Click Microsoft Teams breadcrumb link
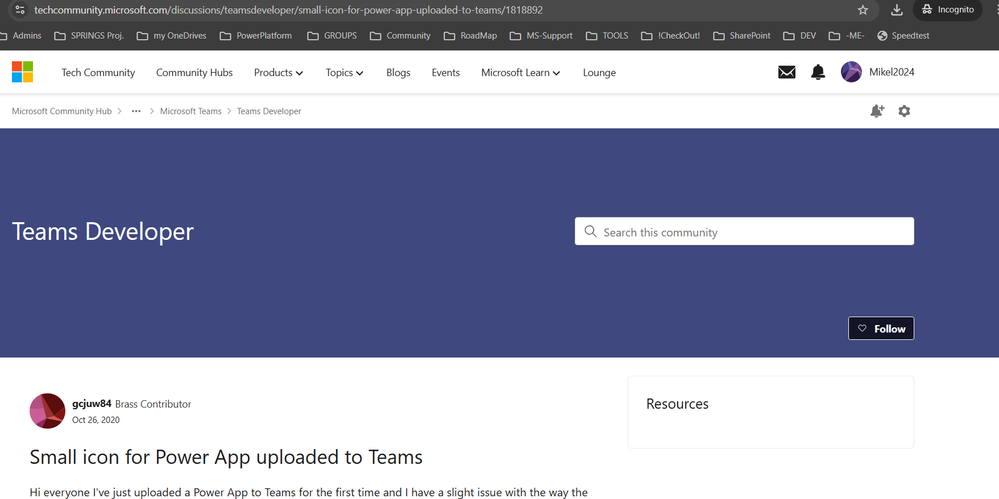 click(190, 111)
